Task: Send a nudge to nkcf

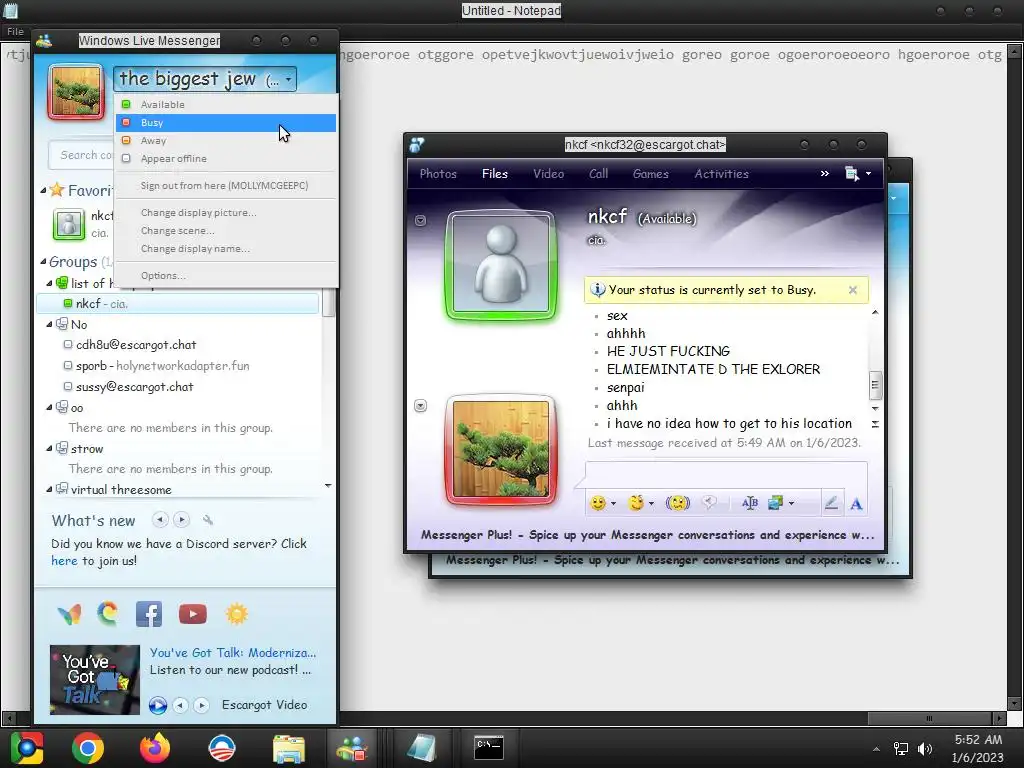Action: click(677, 503)
